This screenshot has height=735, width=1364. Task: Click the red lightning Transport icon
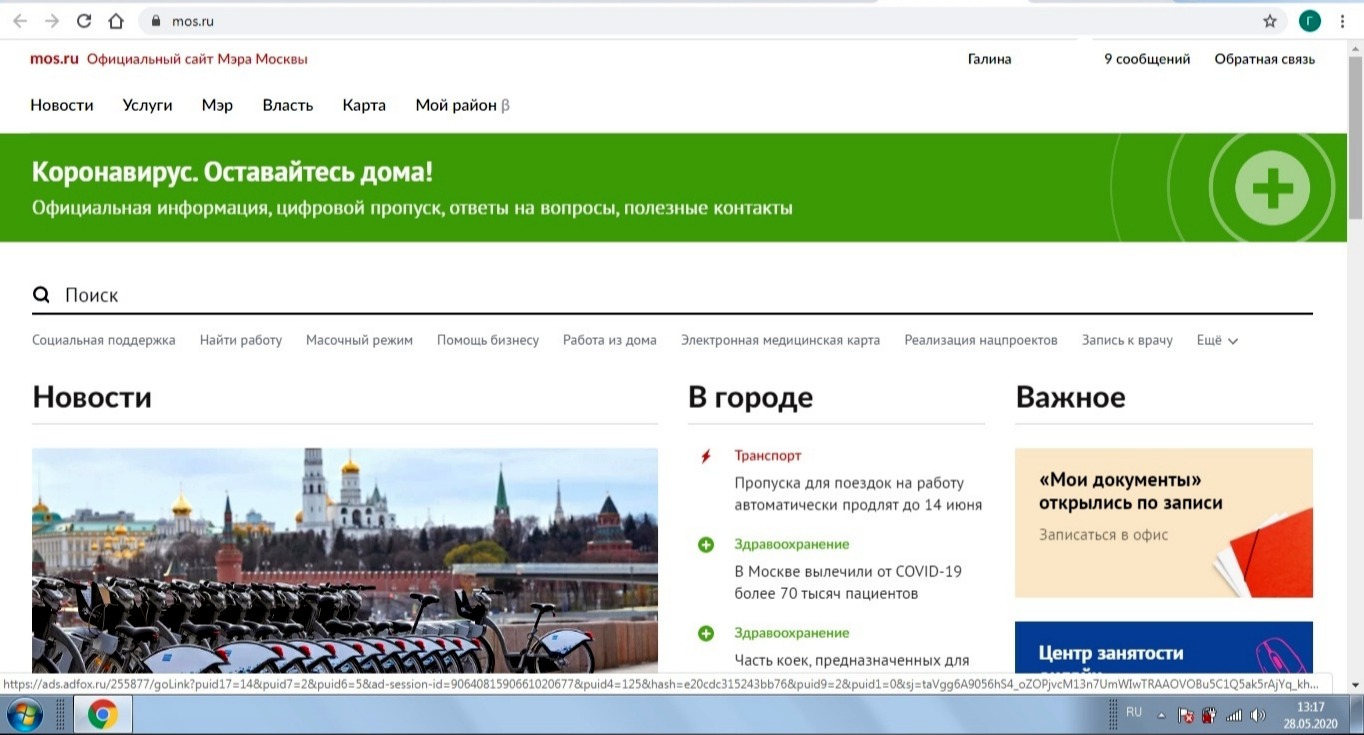pos(706,456)
